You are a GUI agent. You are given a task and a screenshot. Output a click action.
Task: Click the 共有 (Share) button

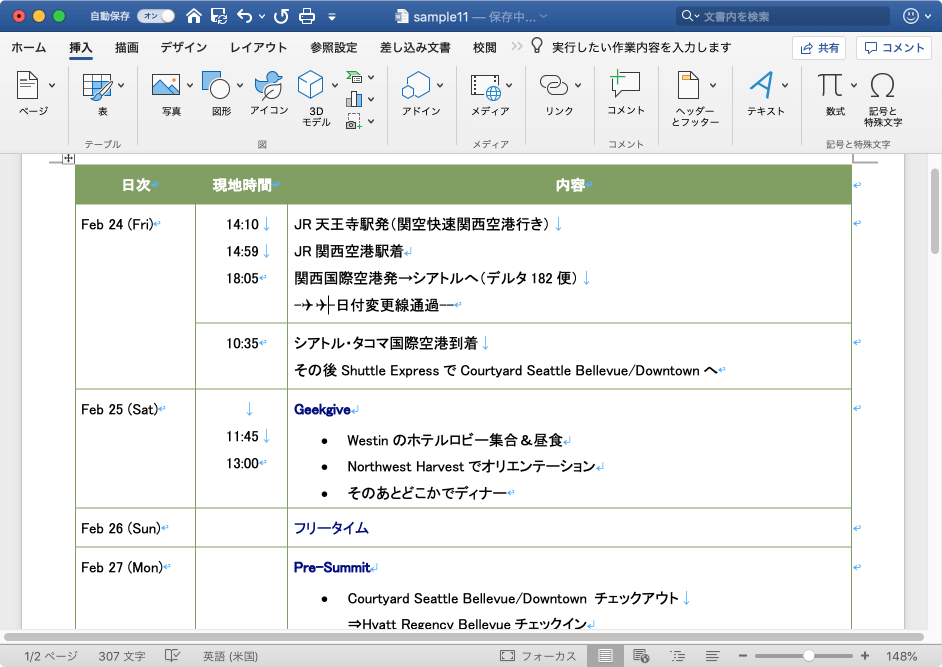(819, 47)
